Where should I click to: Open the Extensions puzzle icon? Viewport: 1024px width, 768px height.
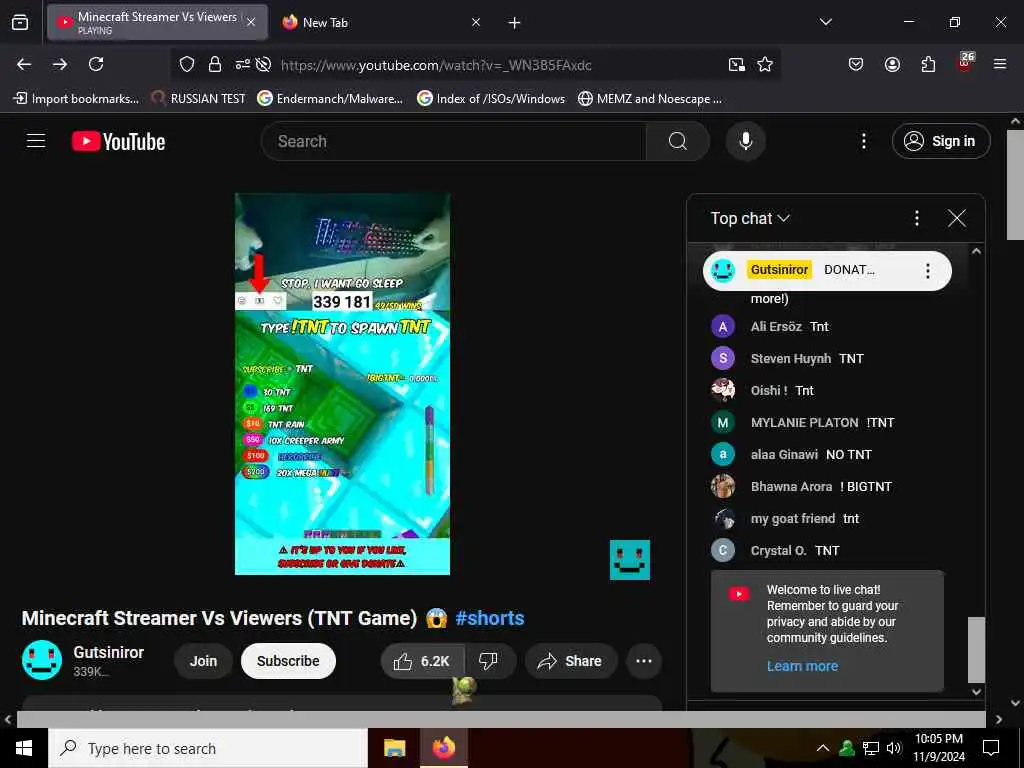tap(928, 64)
